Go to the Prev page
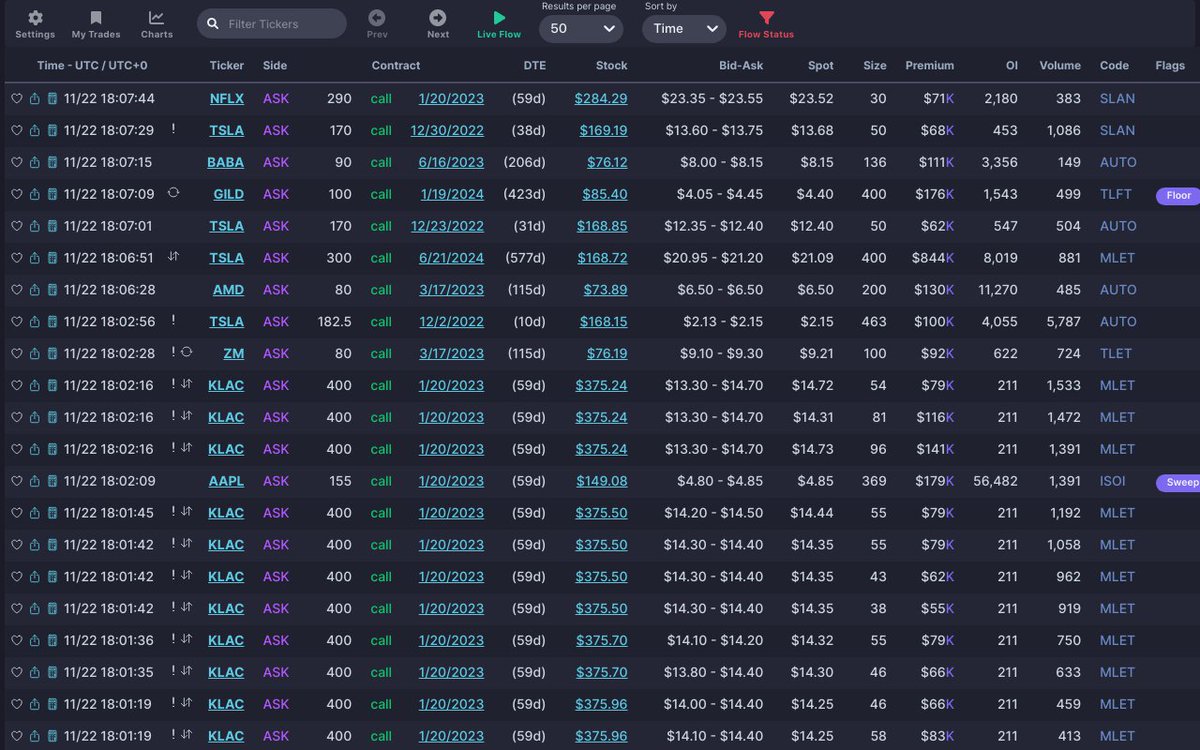The width and height of the screenshot is (1200, 750). point(377,24)
